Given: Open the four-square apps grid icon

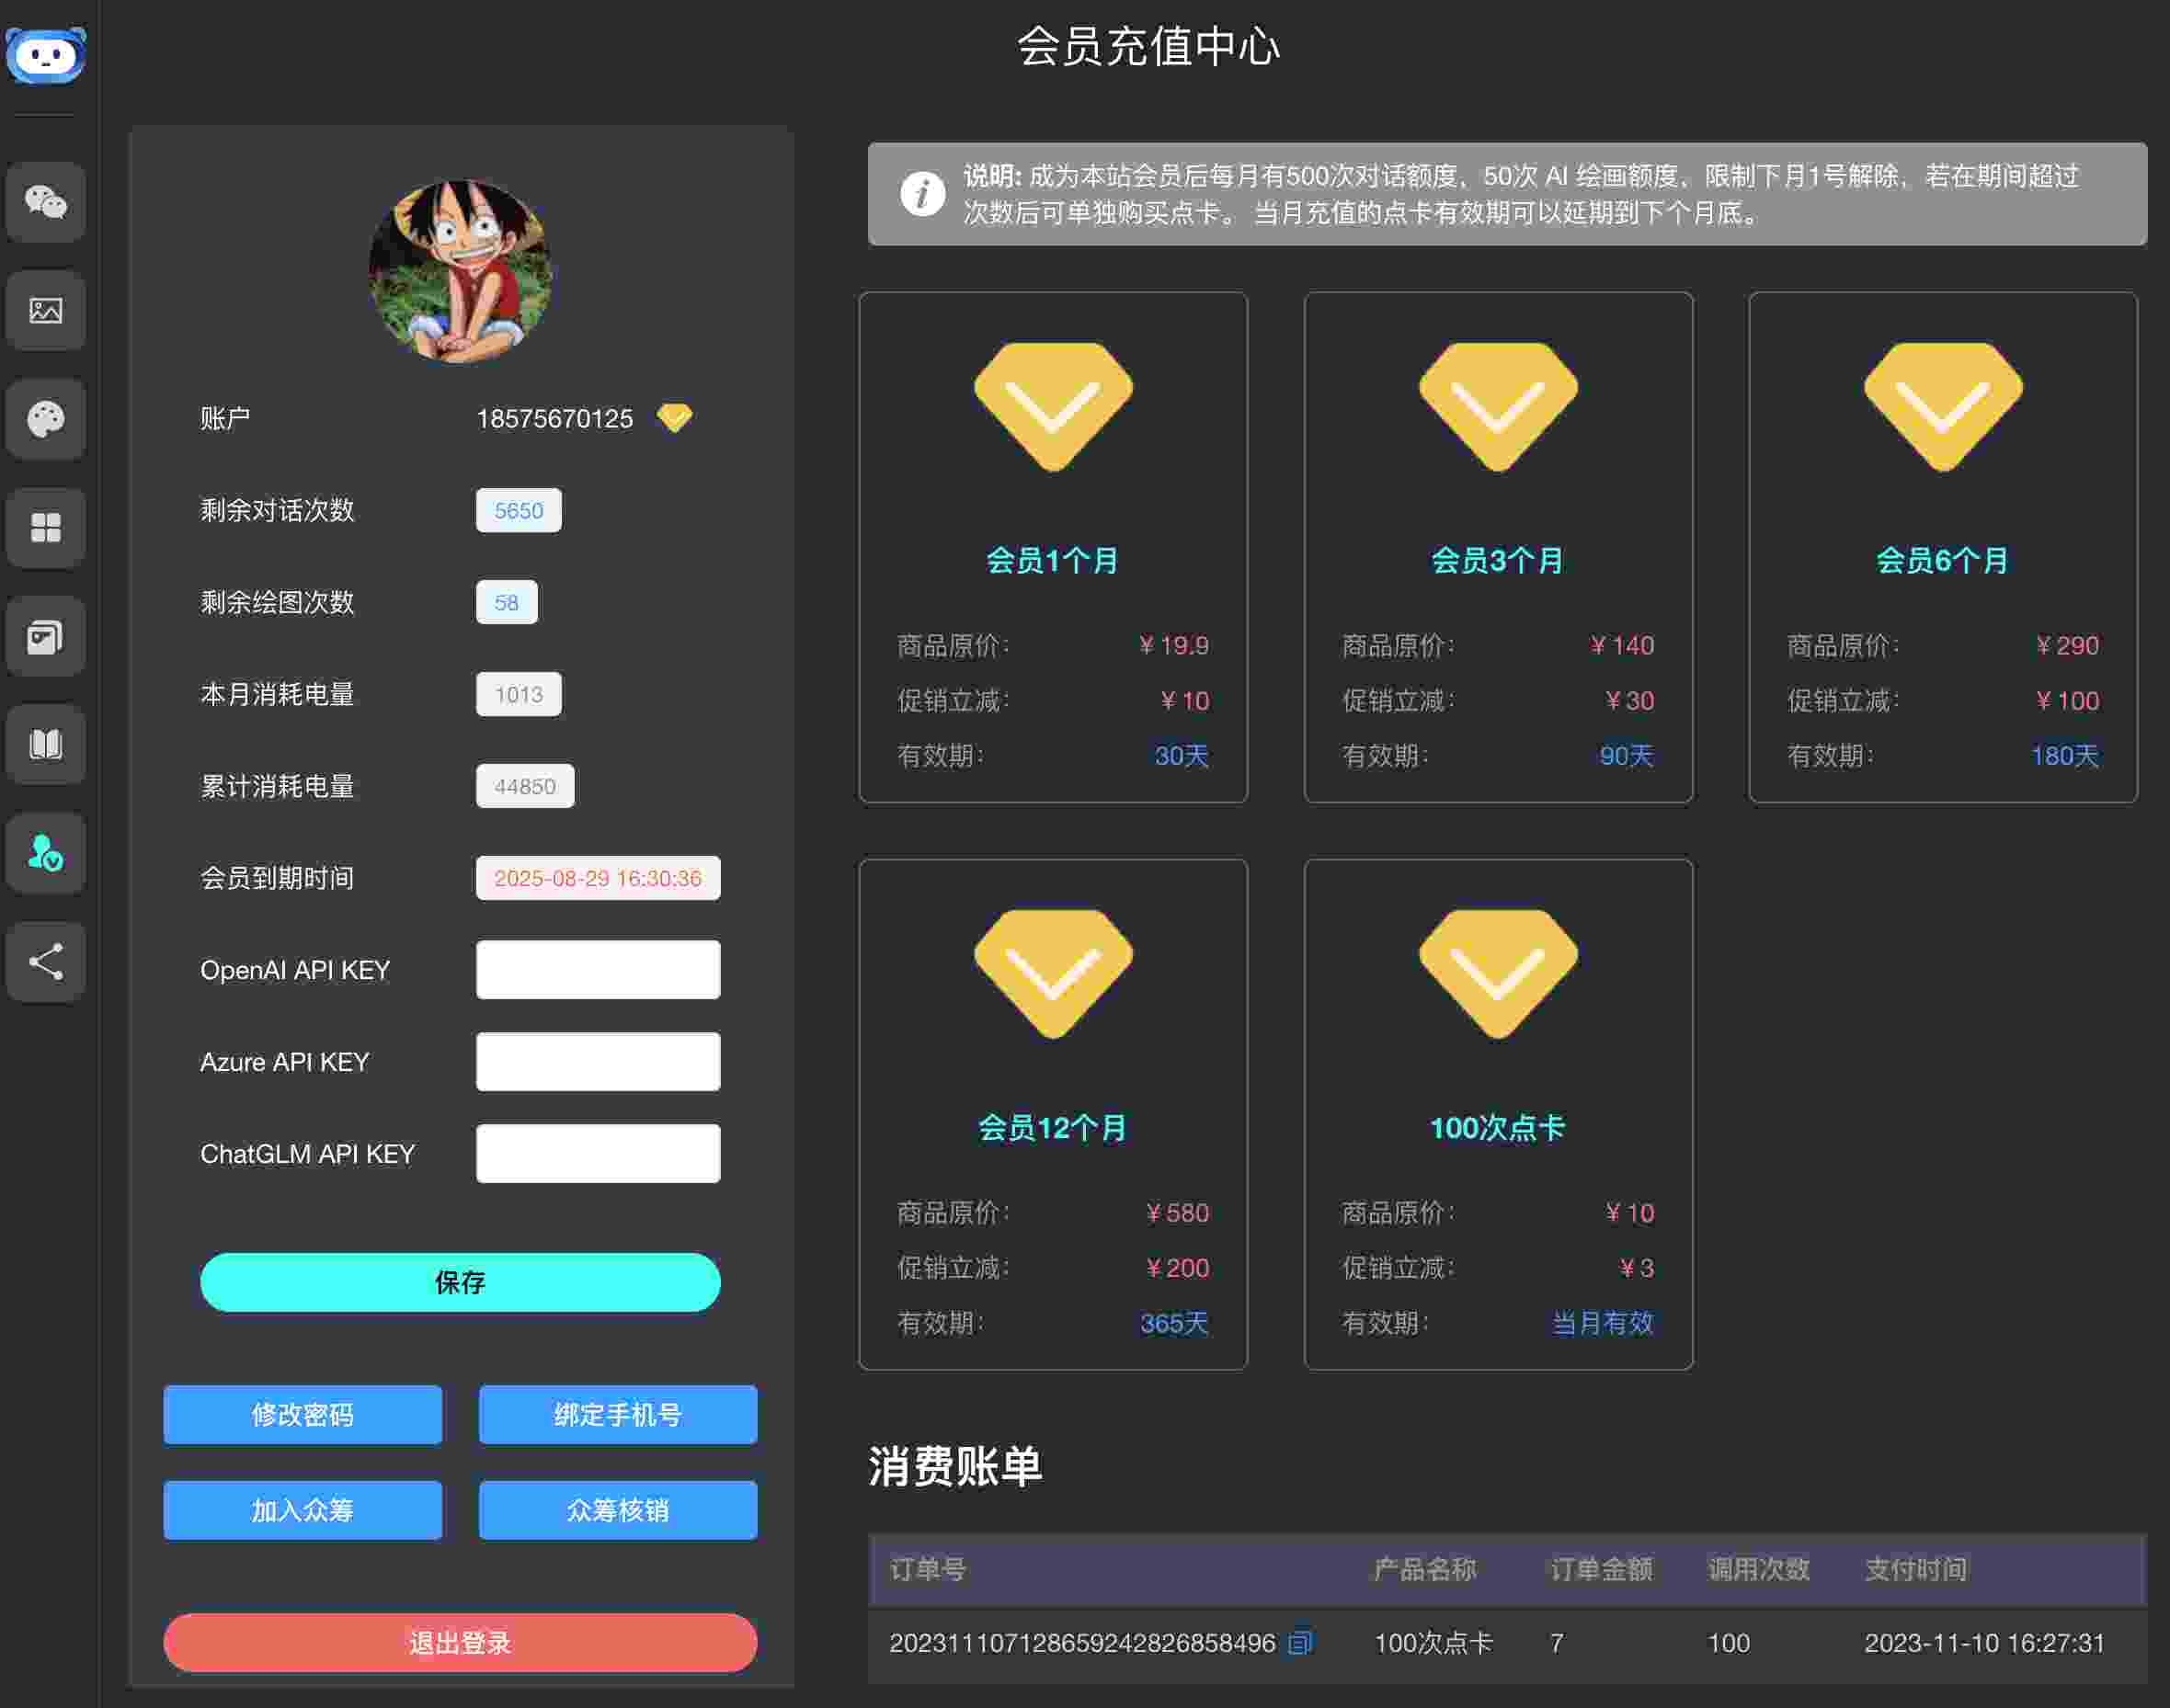Looking at the screenshot, I should coord(46,527).
